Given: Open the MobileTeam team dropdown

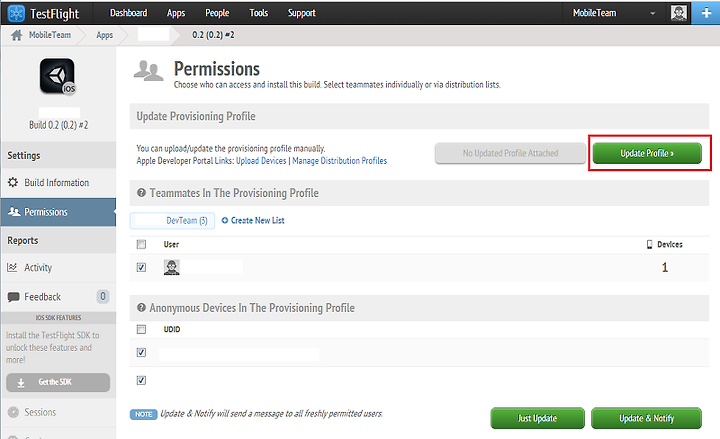Looking at the screenshot, I should click(x=614, y=13).
